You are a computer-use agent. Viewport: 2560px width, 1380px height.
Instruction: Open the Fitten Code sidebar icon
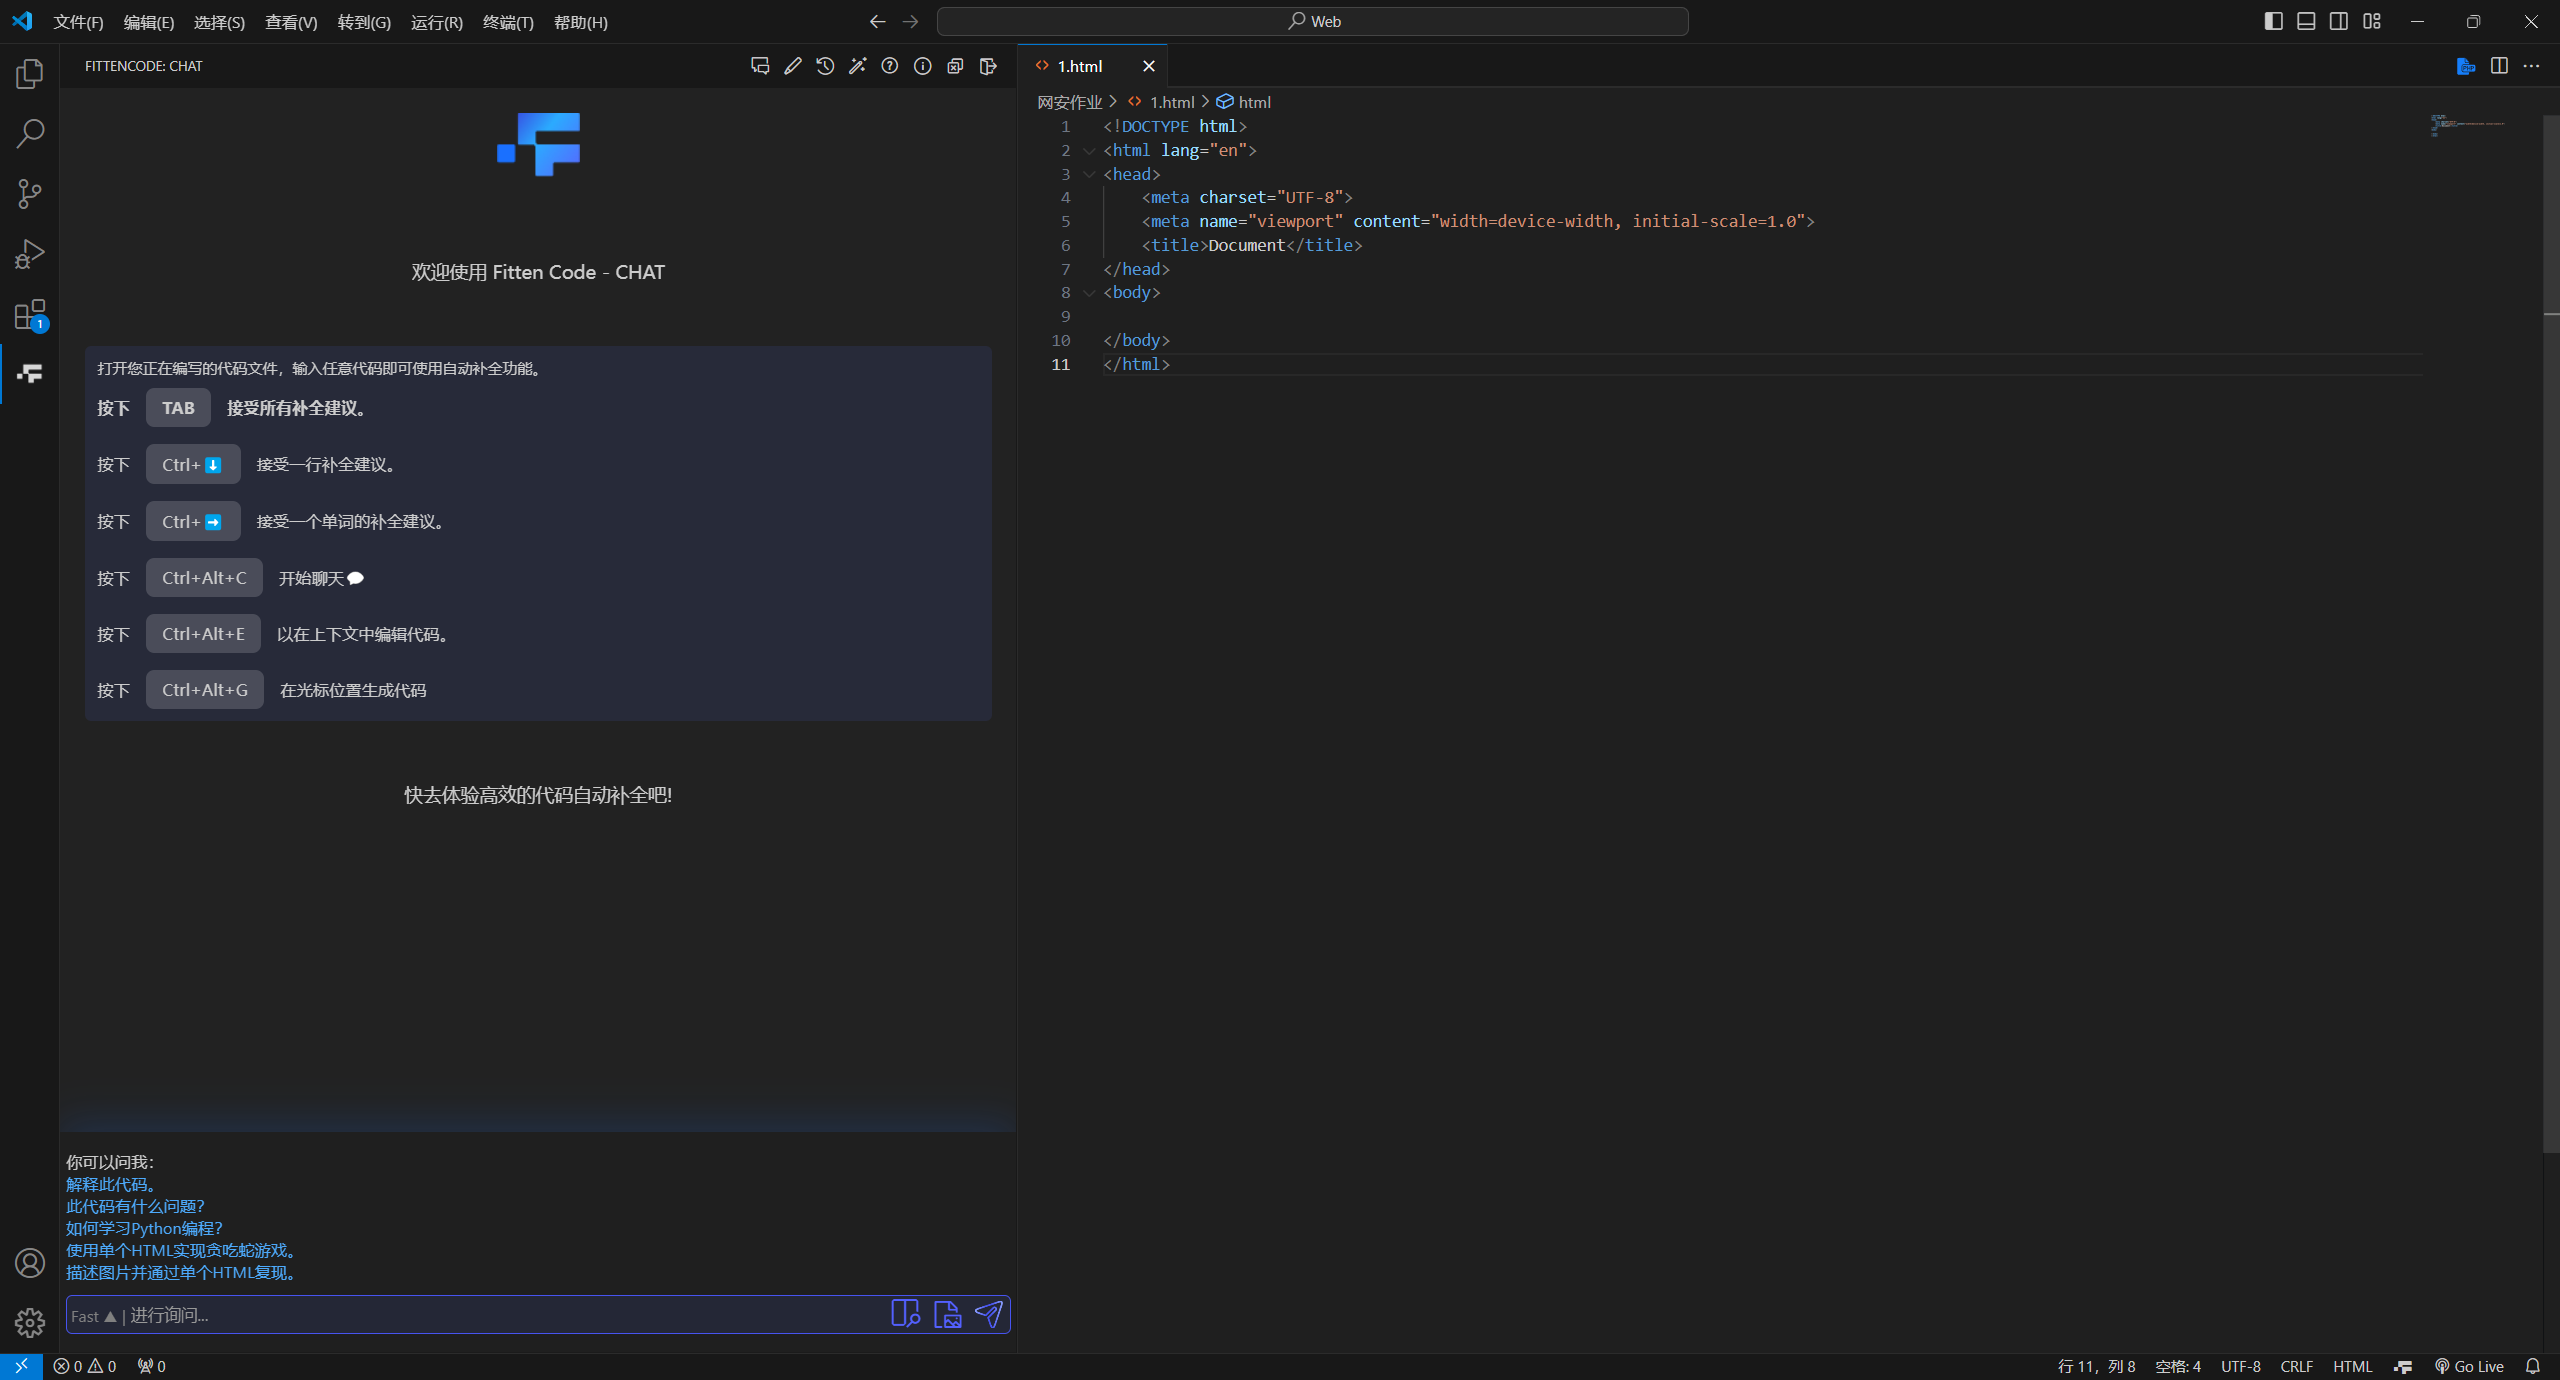click(30, 373)
